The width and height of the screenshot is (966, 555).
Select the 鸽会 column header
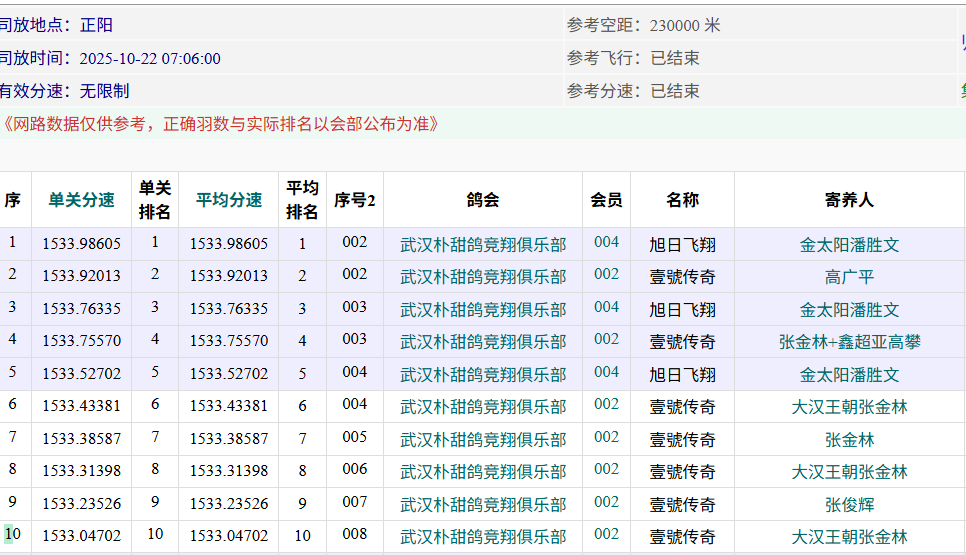(x=483, y=200)
